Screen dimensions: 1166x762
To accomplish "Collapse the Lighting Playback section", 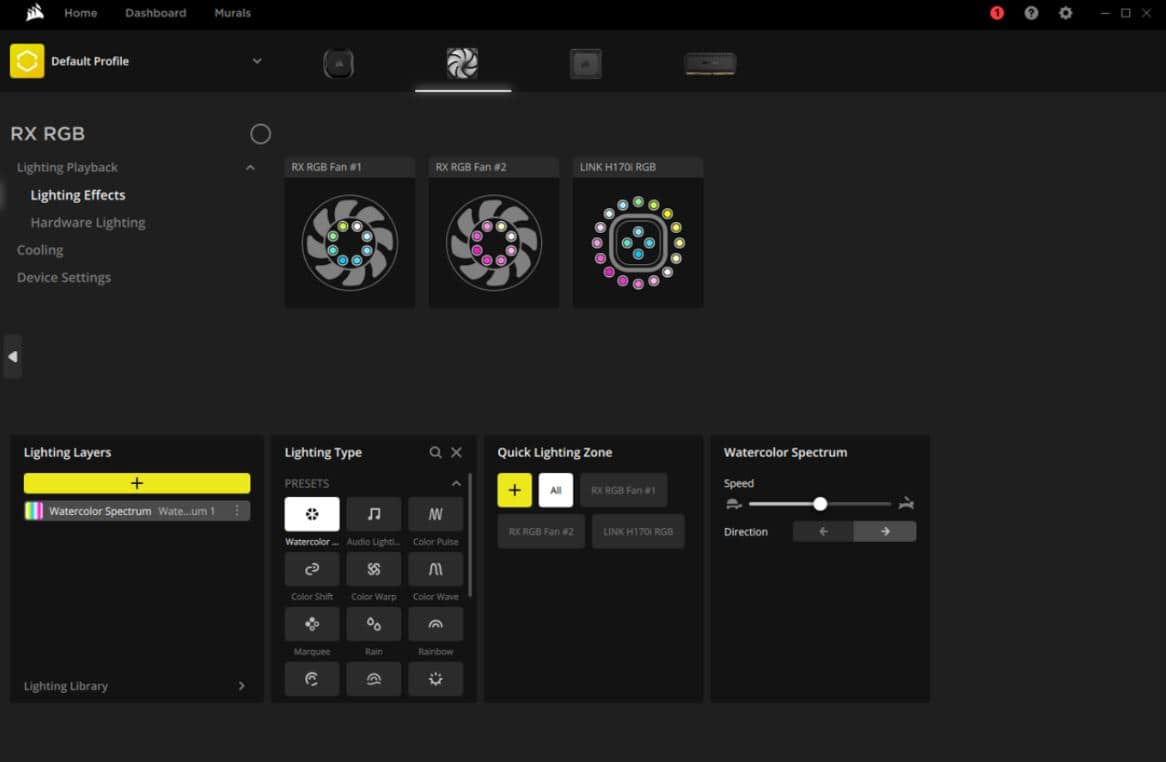I will [250, 167].
